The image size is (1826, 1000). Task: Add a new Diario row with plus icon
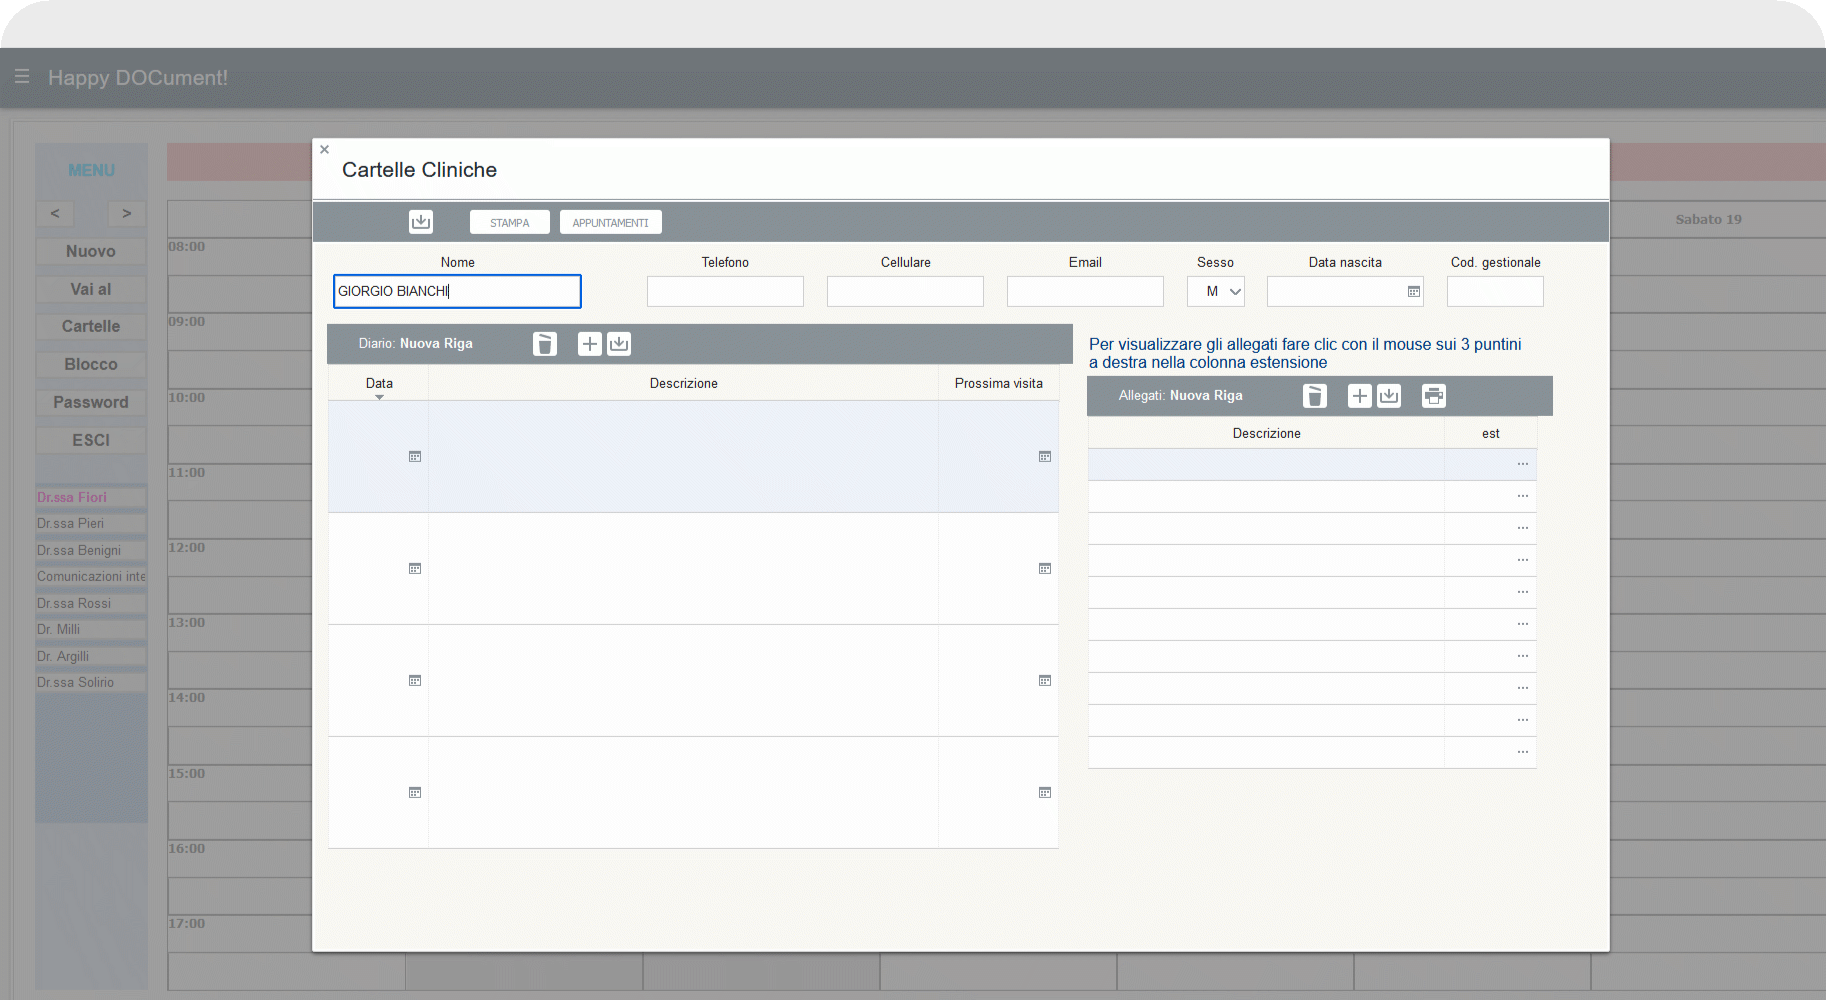pyautogui.click(x=590, y=344)
